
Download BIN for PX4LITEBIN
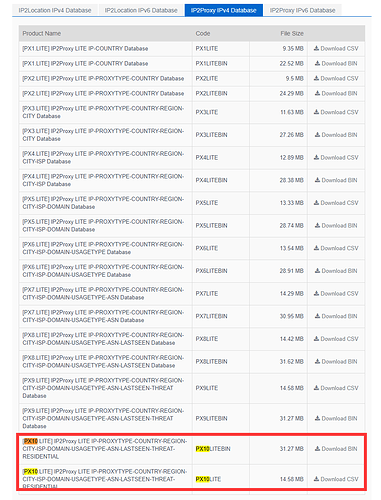[x=336, y=180]
